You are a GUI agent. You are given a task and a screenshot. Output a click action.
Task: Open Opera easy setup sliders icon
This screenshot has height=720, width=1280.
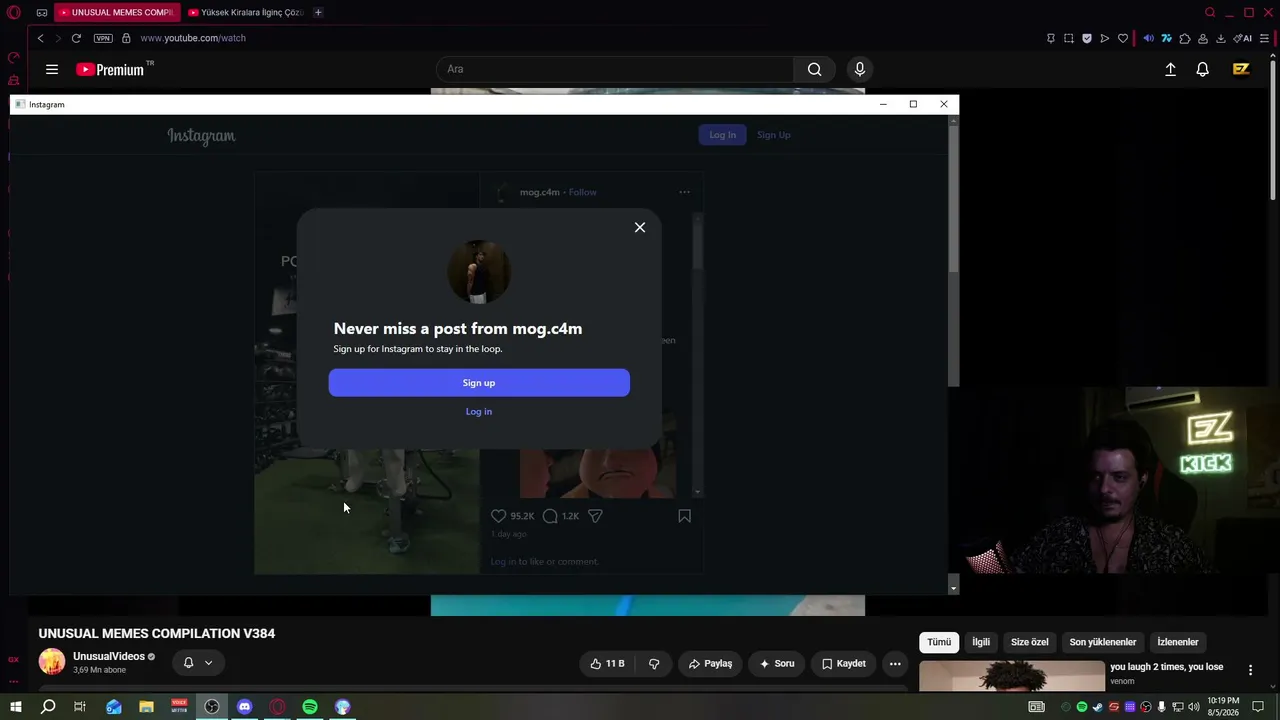click(1265, 38)
